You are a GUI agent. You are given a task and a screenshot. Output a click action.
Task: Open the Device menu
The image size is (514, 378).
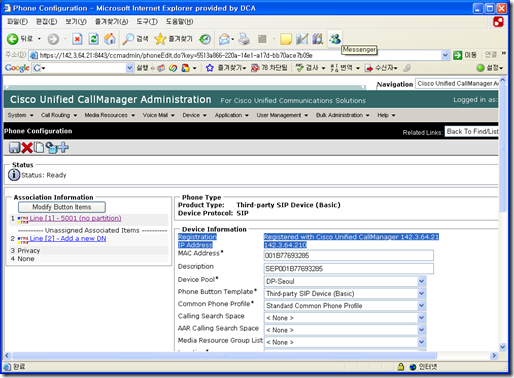coord(194,115)
